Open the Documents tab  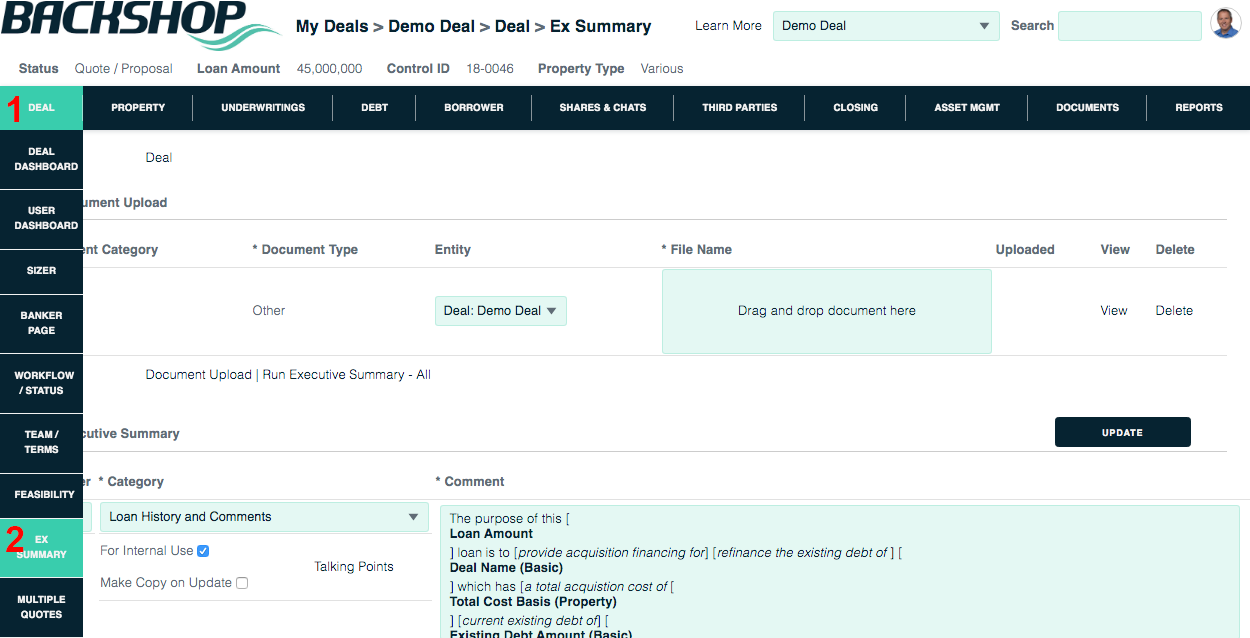click(1088, 108)
